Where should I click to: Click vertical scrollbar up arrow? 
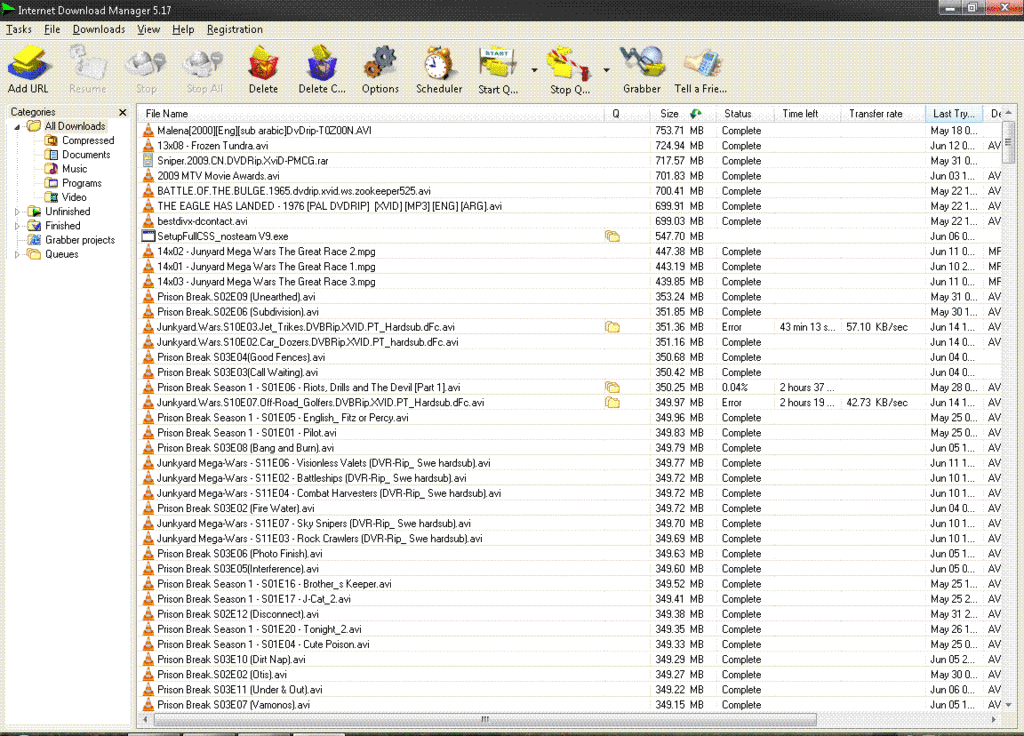pyautogui.click(x=1009, y=113)
